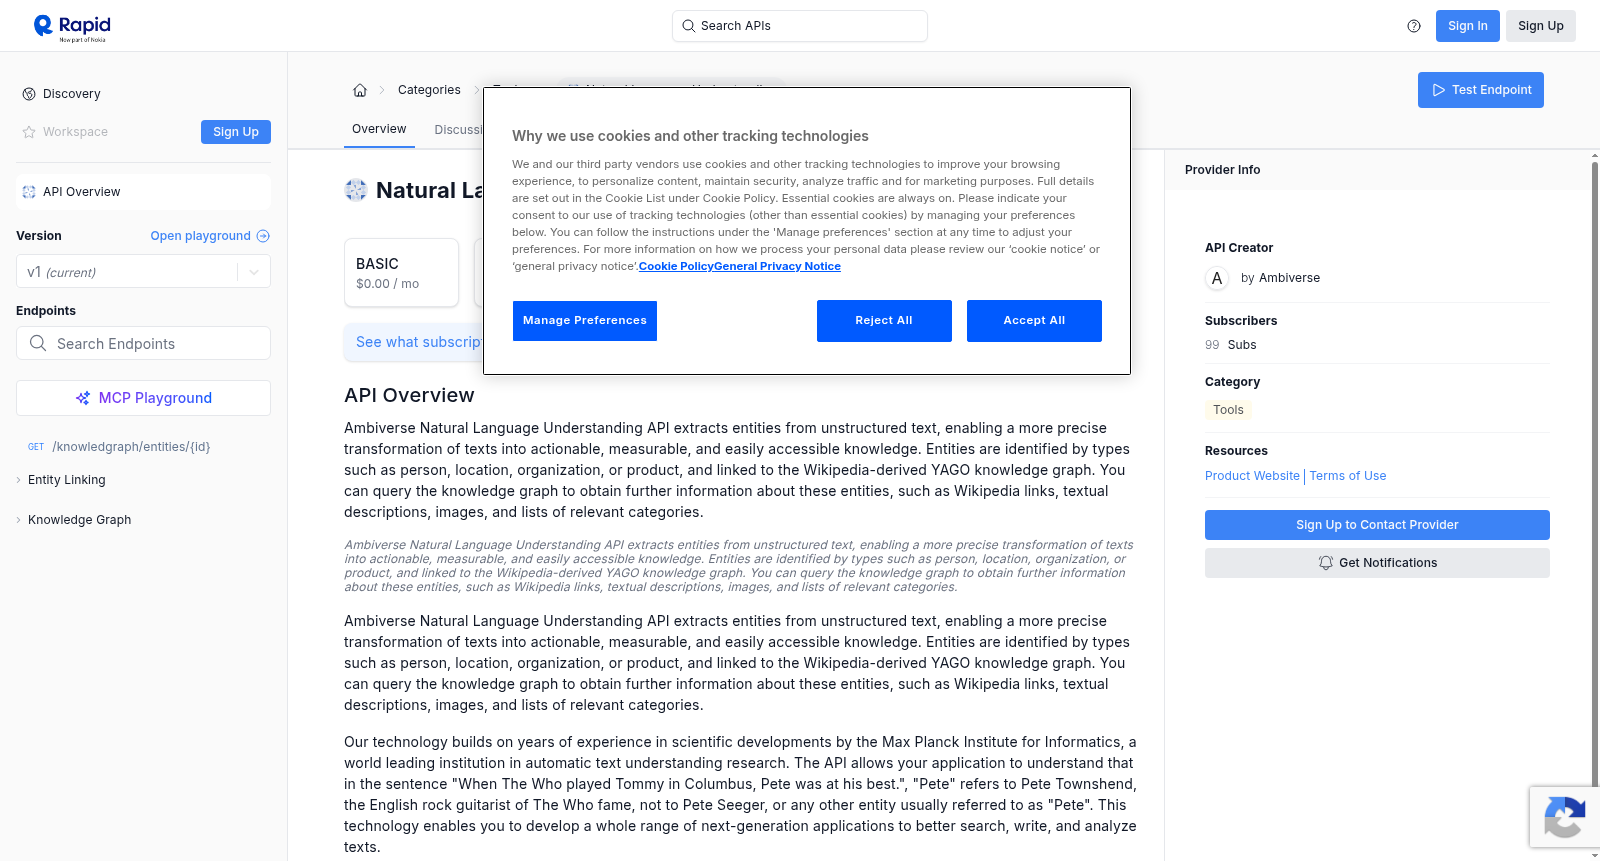Click the MCP Playground button
1600x861 pixels.
click(x=143, y=398)
